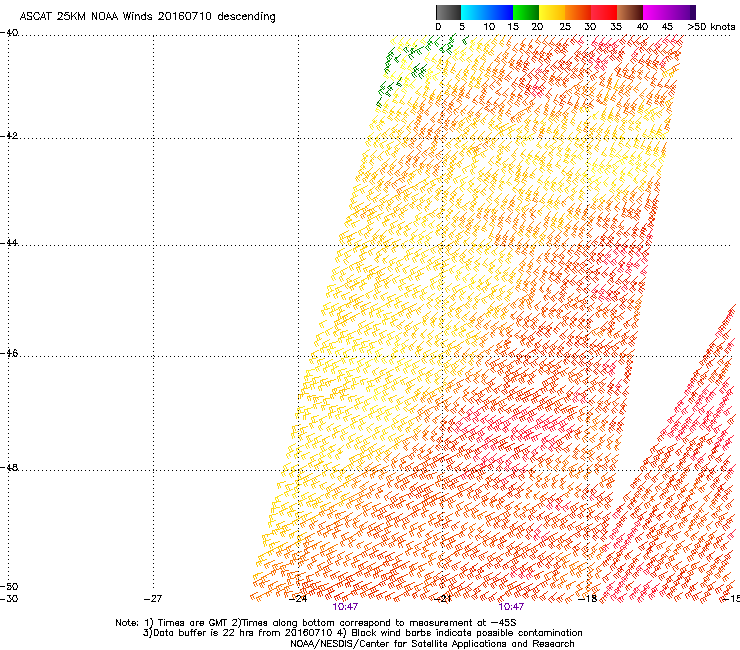Click the -46 latitude axis label
Image resolution: width=740 pixels, height=650 pixels.
(10, 354)
